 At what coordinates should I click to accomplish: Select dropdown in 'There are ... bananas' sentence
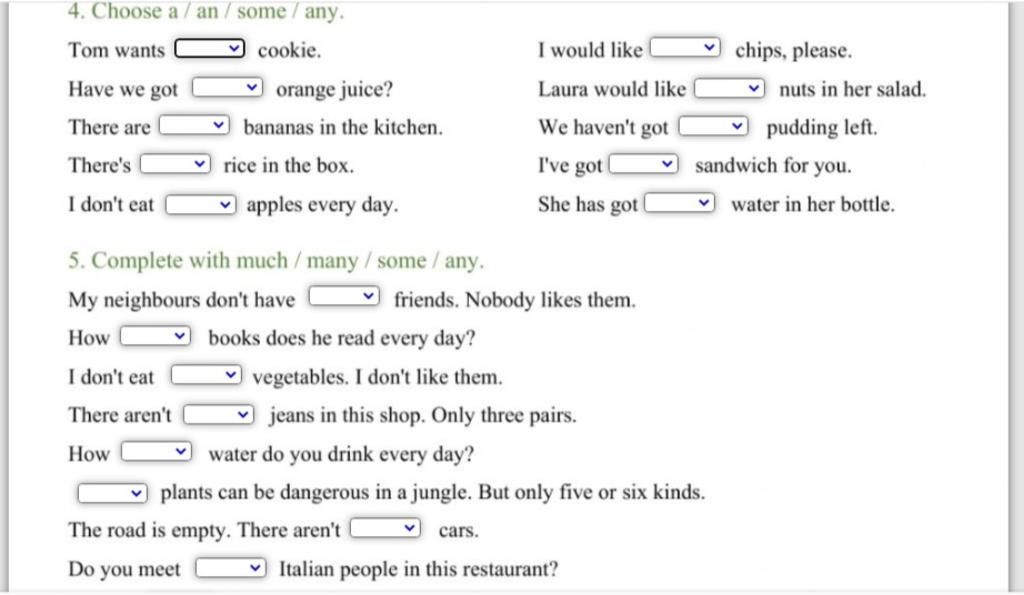coord(195,125)
